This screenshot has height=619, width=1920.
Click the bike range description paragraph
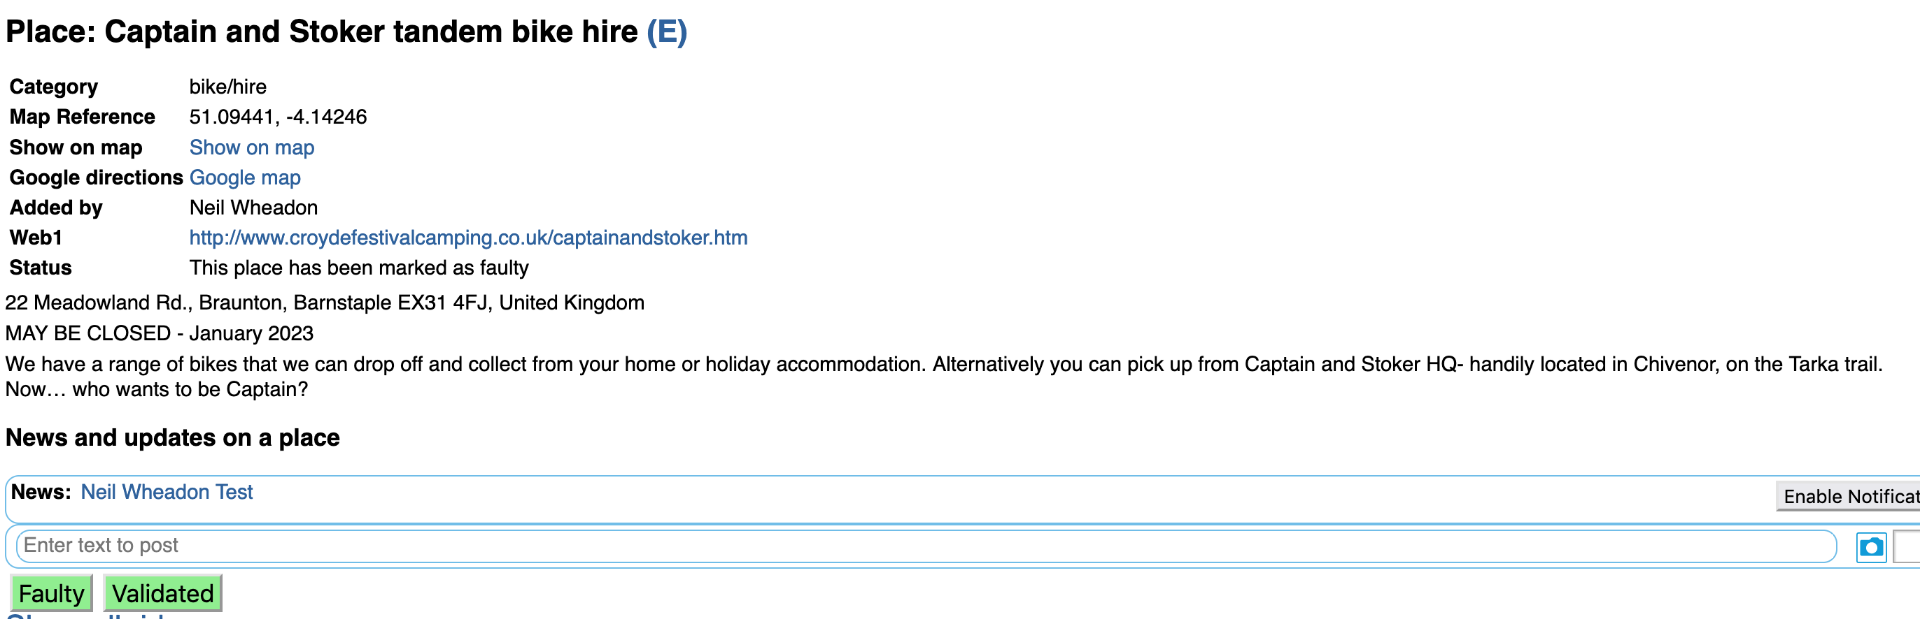coord(944,377)
